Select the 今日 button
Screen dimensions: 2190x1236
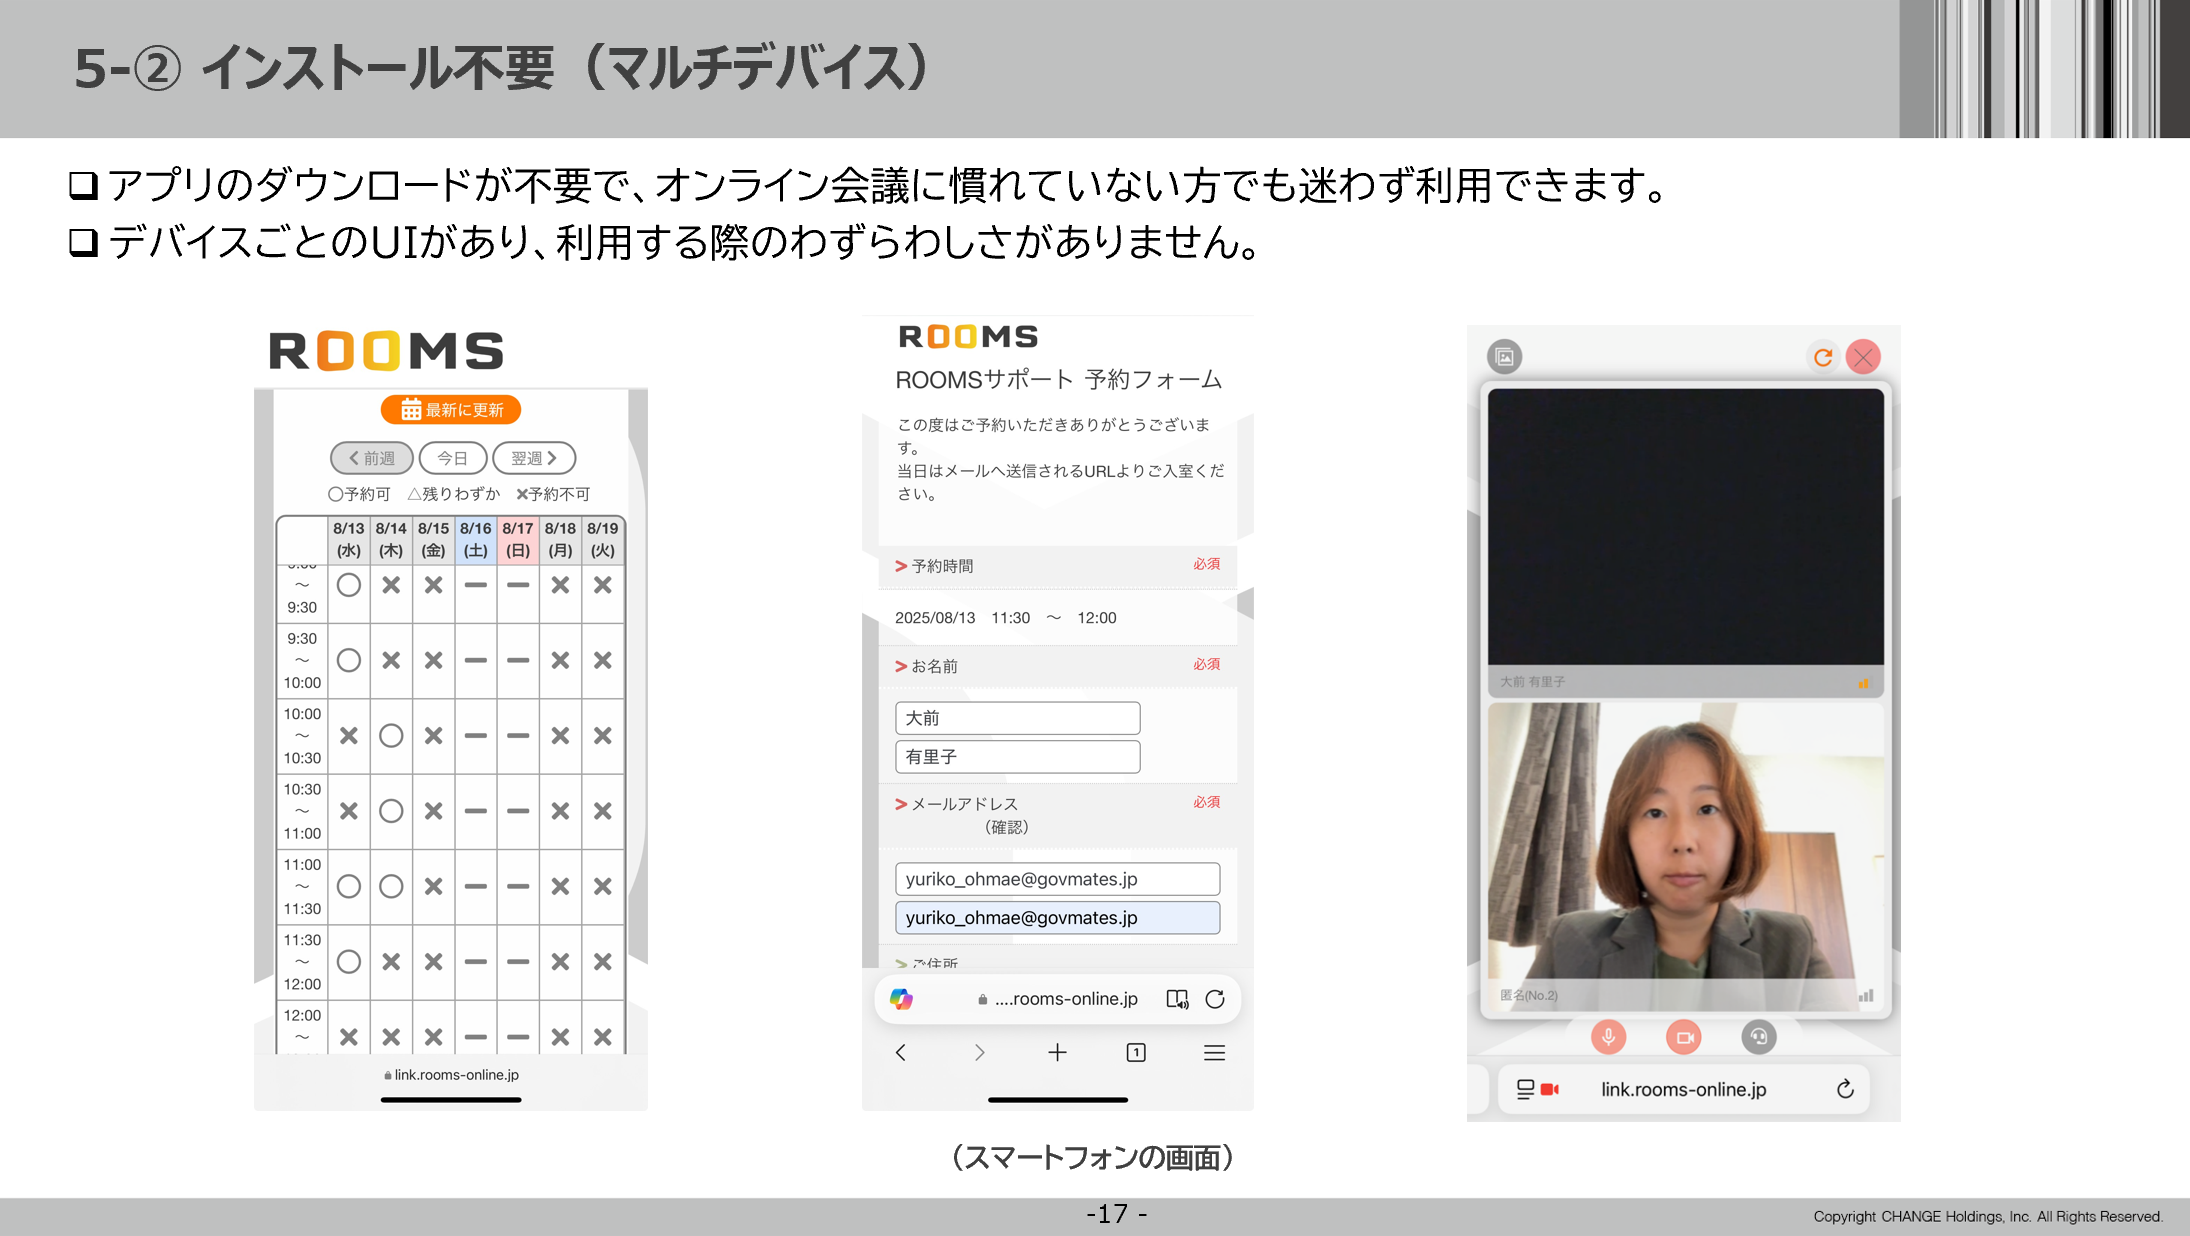(453, 458)
